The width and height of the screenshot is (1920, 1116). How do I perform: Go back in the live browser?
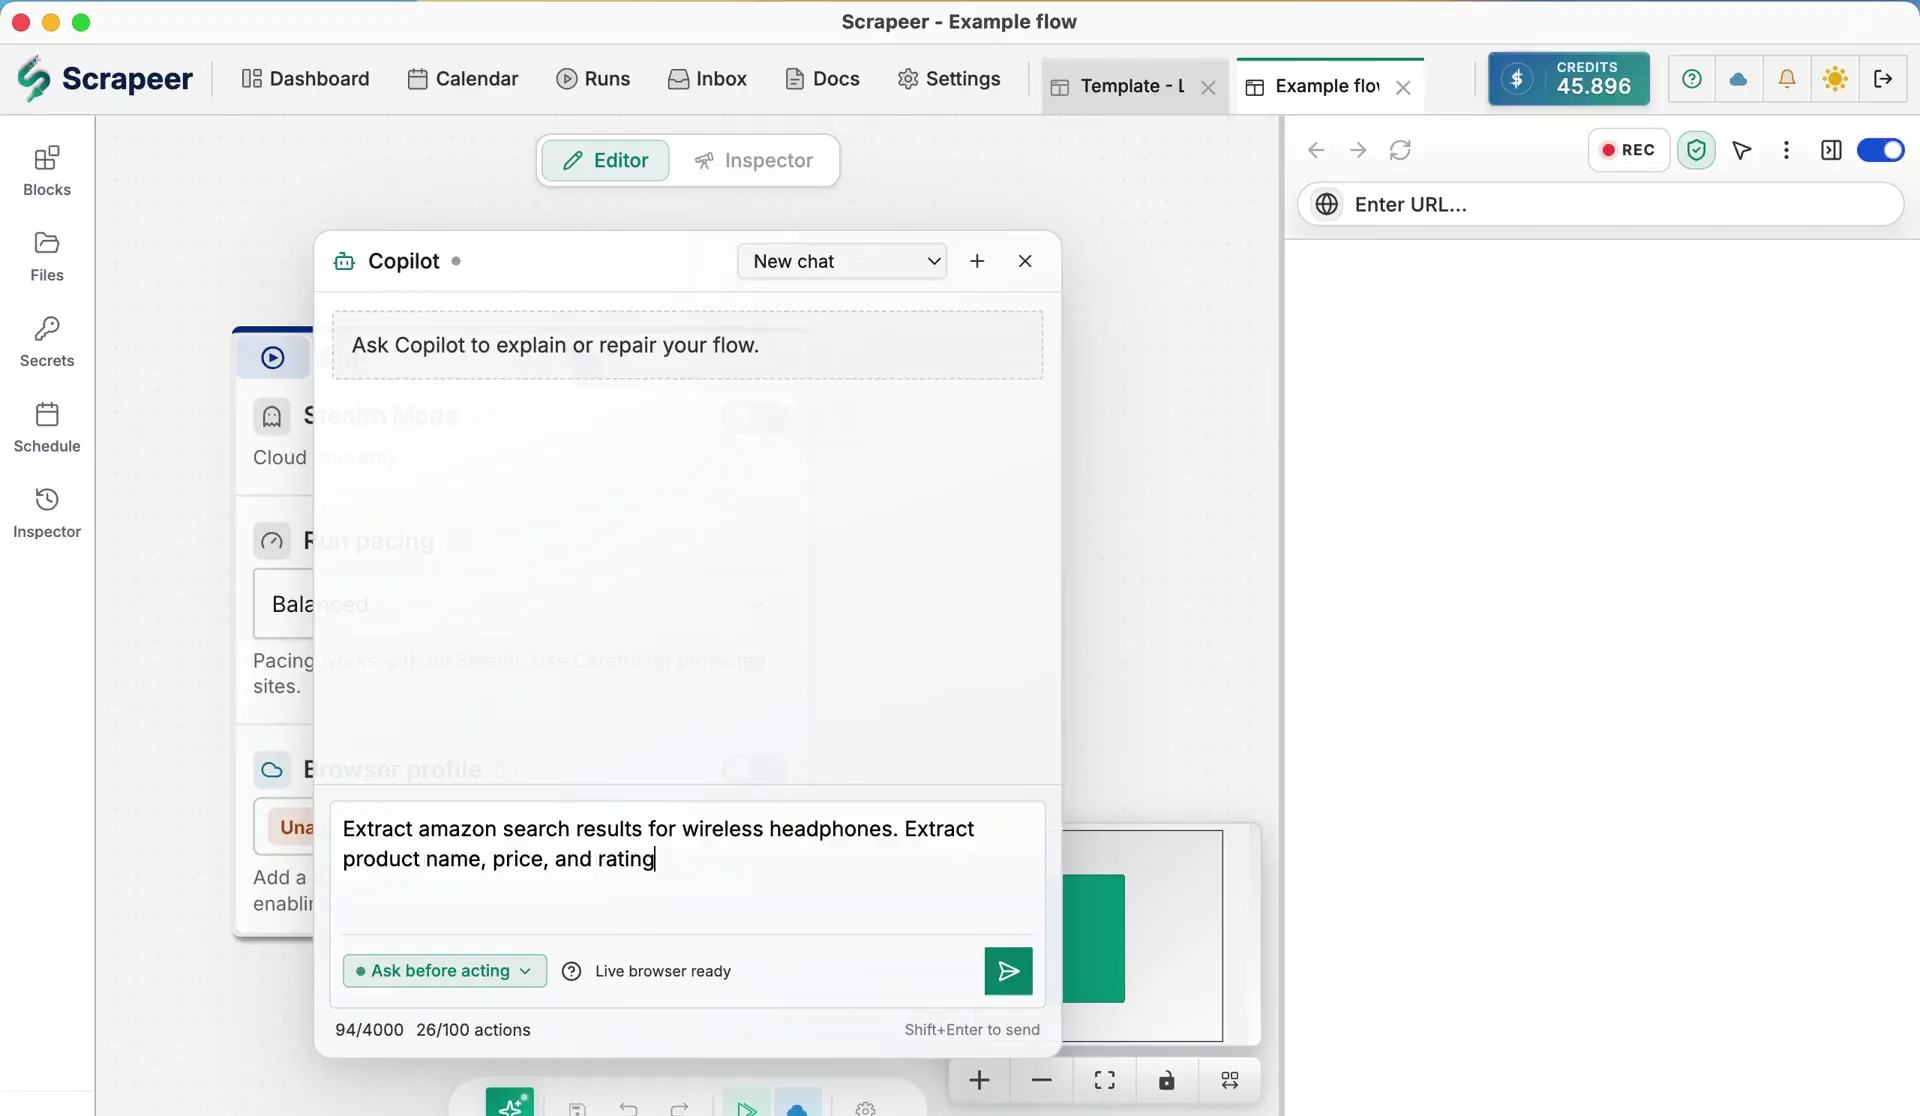1316,150
